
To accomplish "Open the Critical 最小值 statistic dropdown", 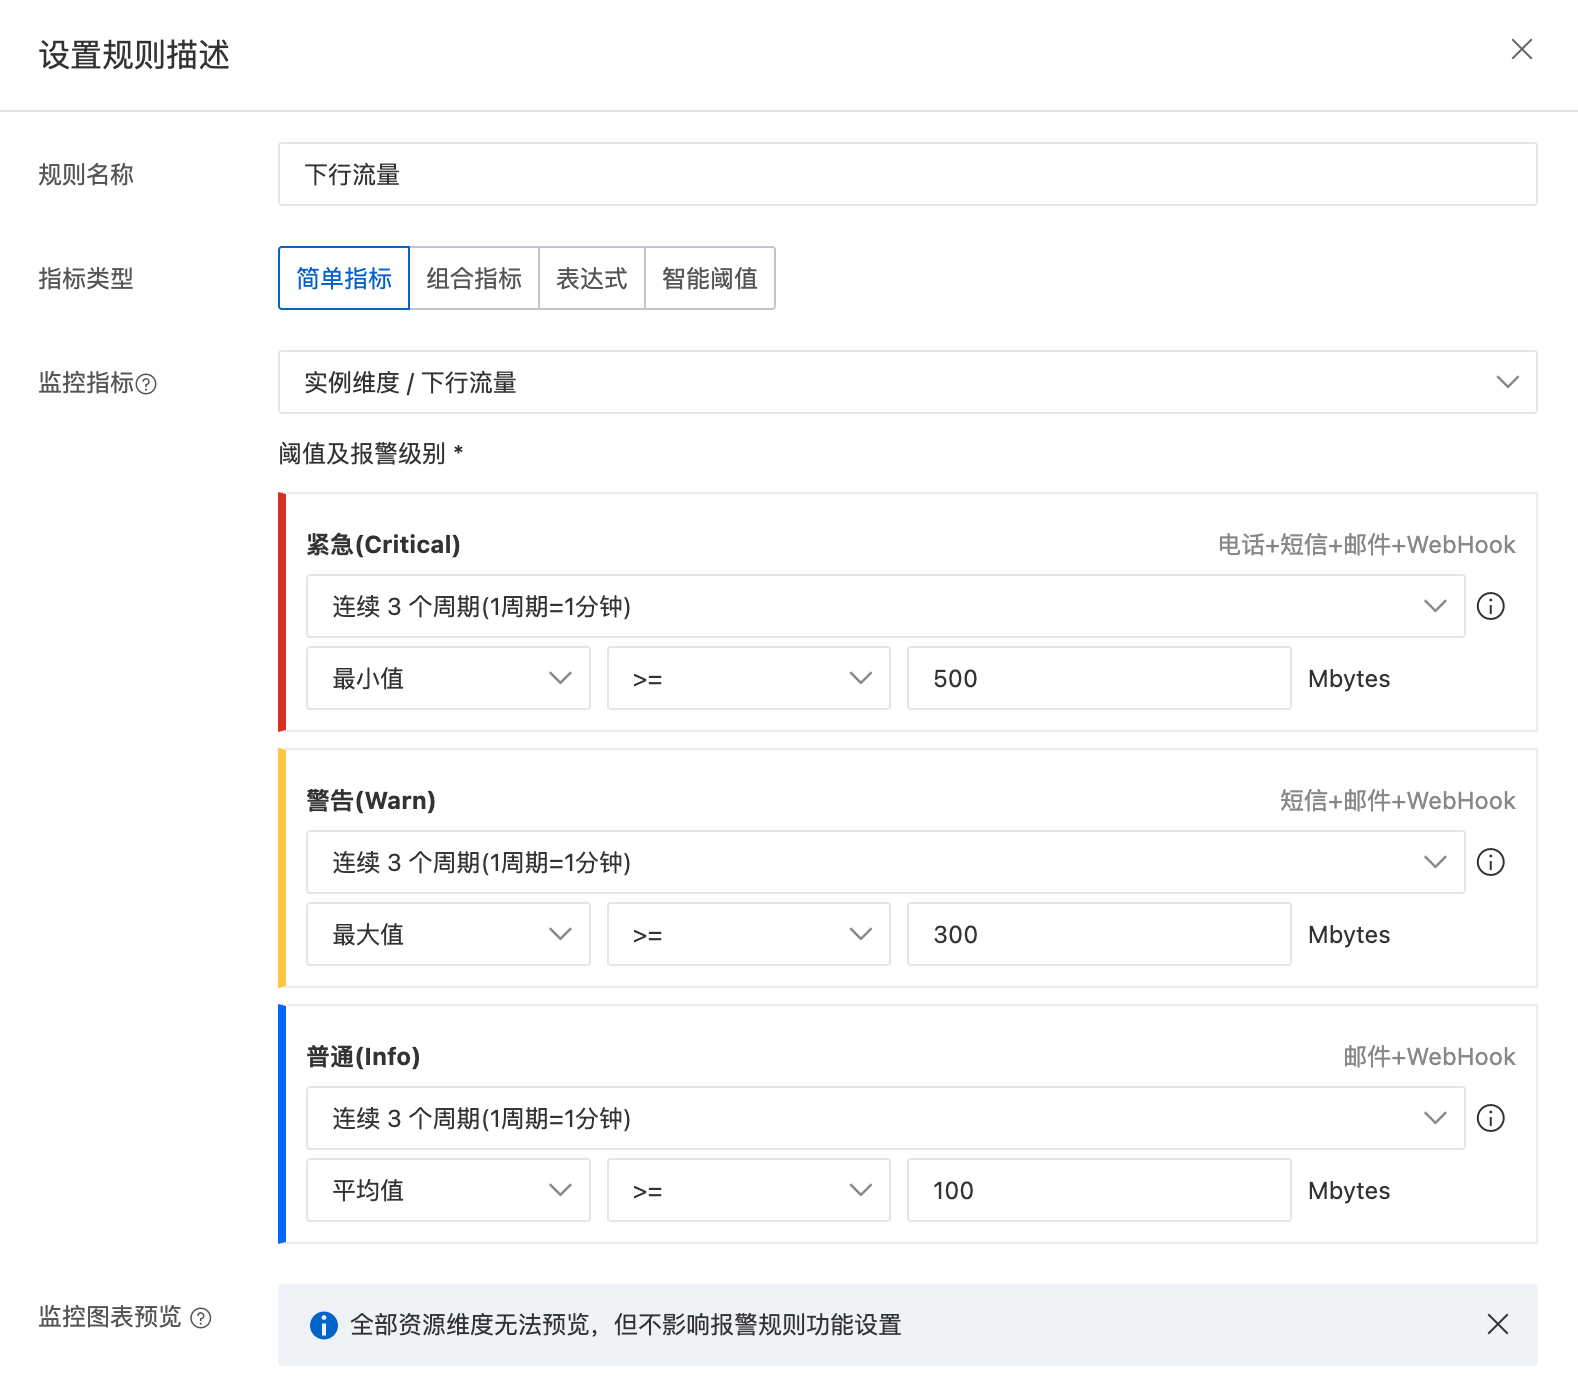I will (x=448, y=678).
